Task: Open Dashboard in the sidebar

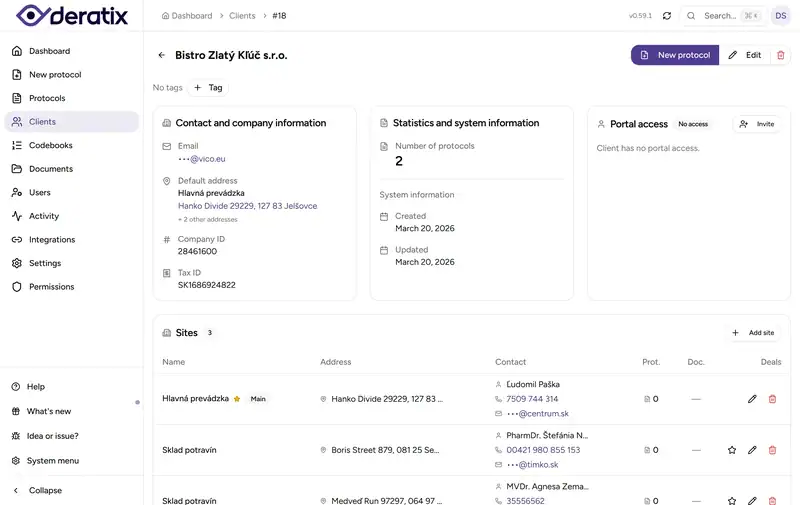Action: point(71,51)
